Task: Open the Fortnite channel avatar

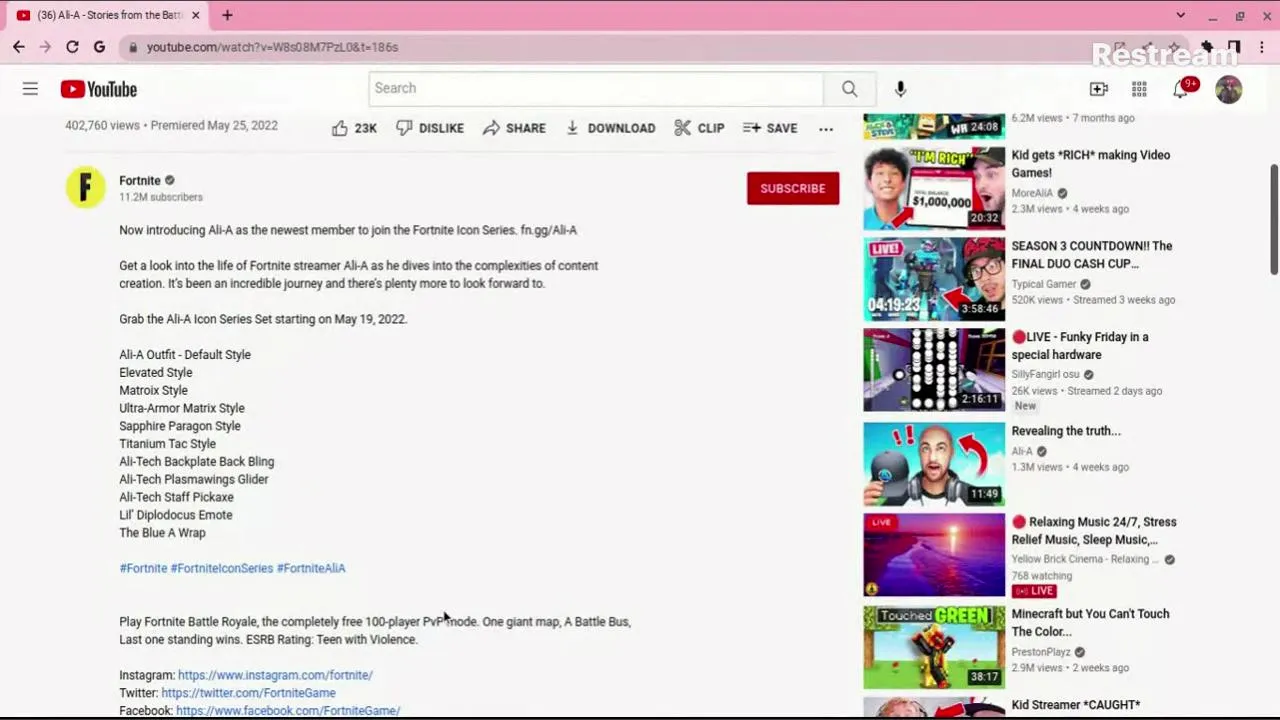Action: click(x=85, y=187)
